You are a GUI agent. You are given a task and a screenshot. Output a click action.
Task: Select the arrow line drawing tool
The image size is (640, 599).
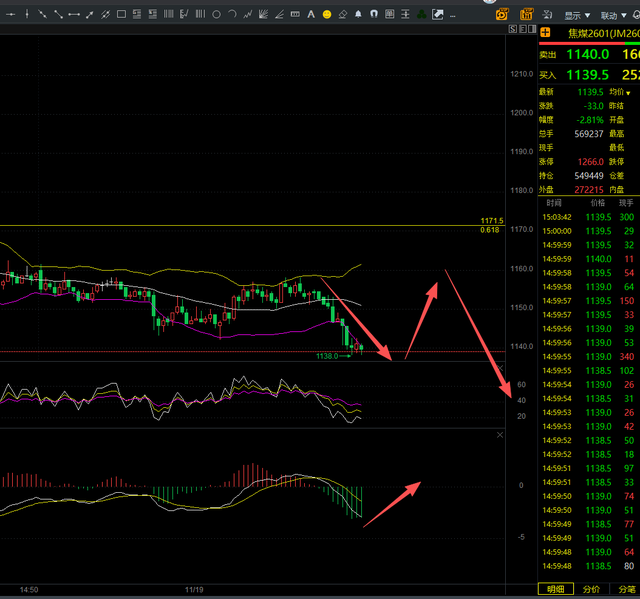89,15
